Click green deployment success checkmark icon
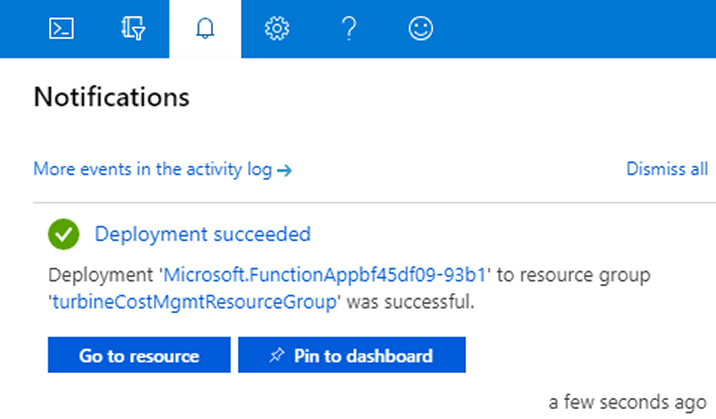This screenshot has height=419, width=716. [x=63, y=234]
